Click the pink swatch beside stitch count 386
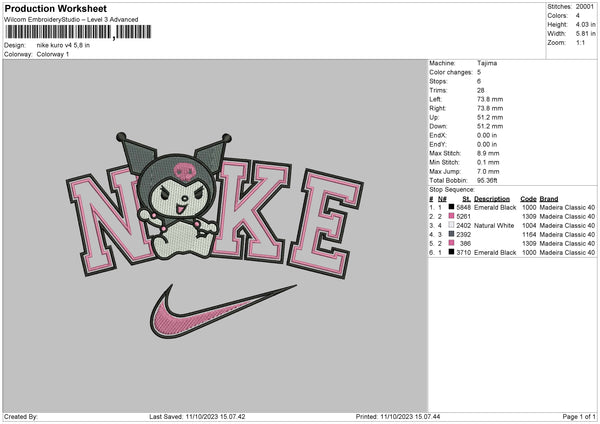 (451, 243)
